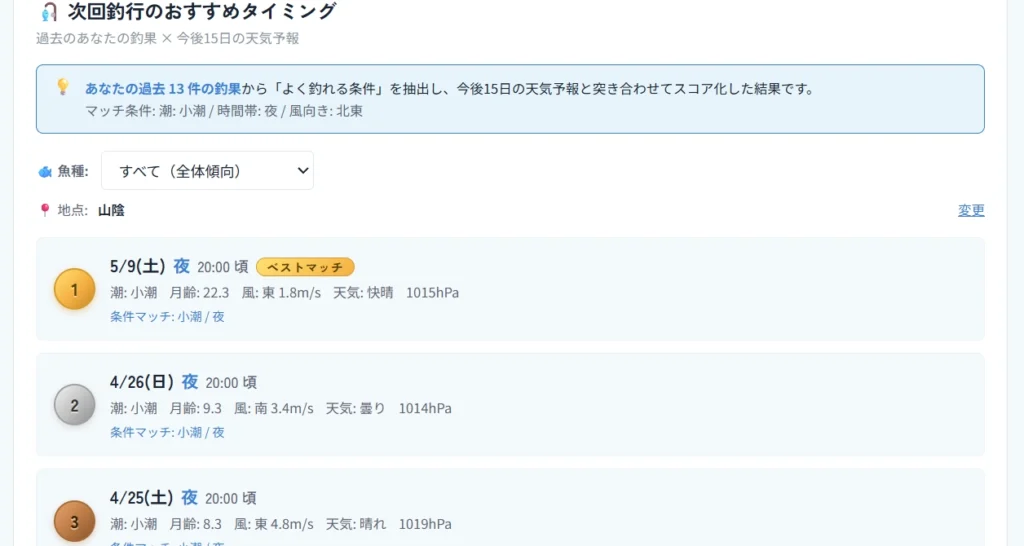Click the 変更 link to change location

click(x=971, y=210)
